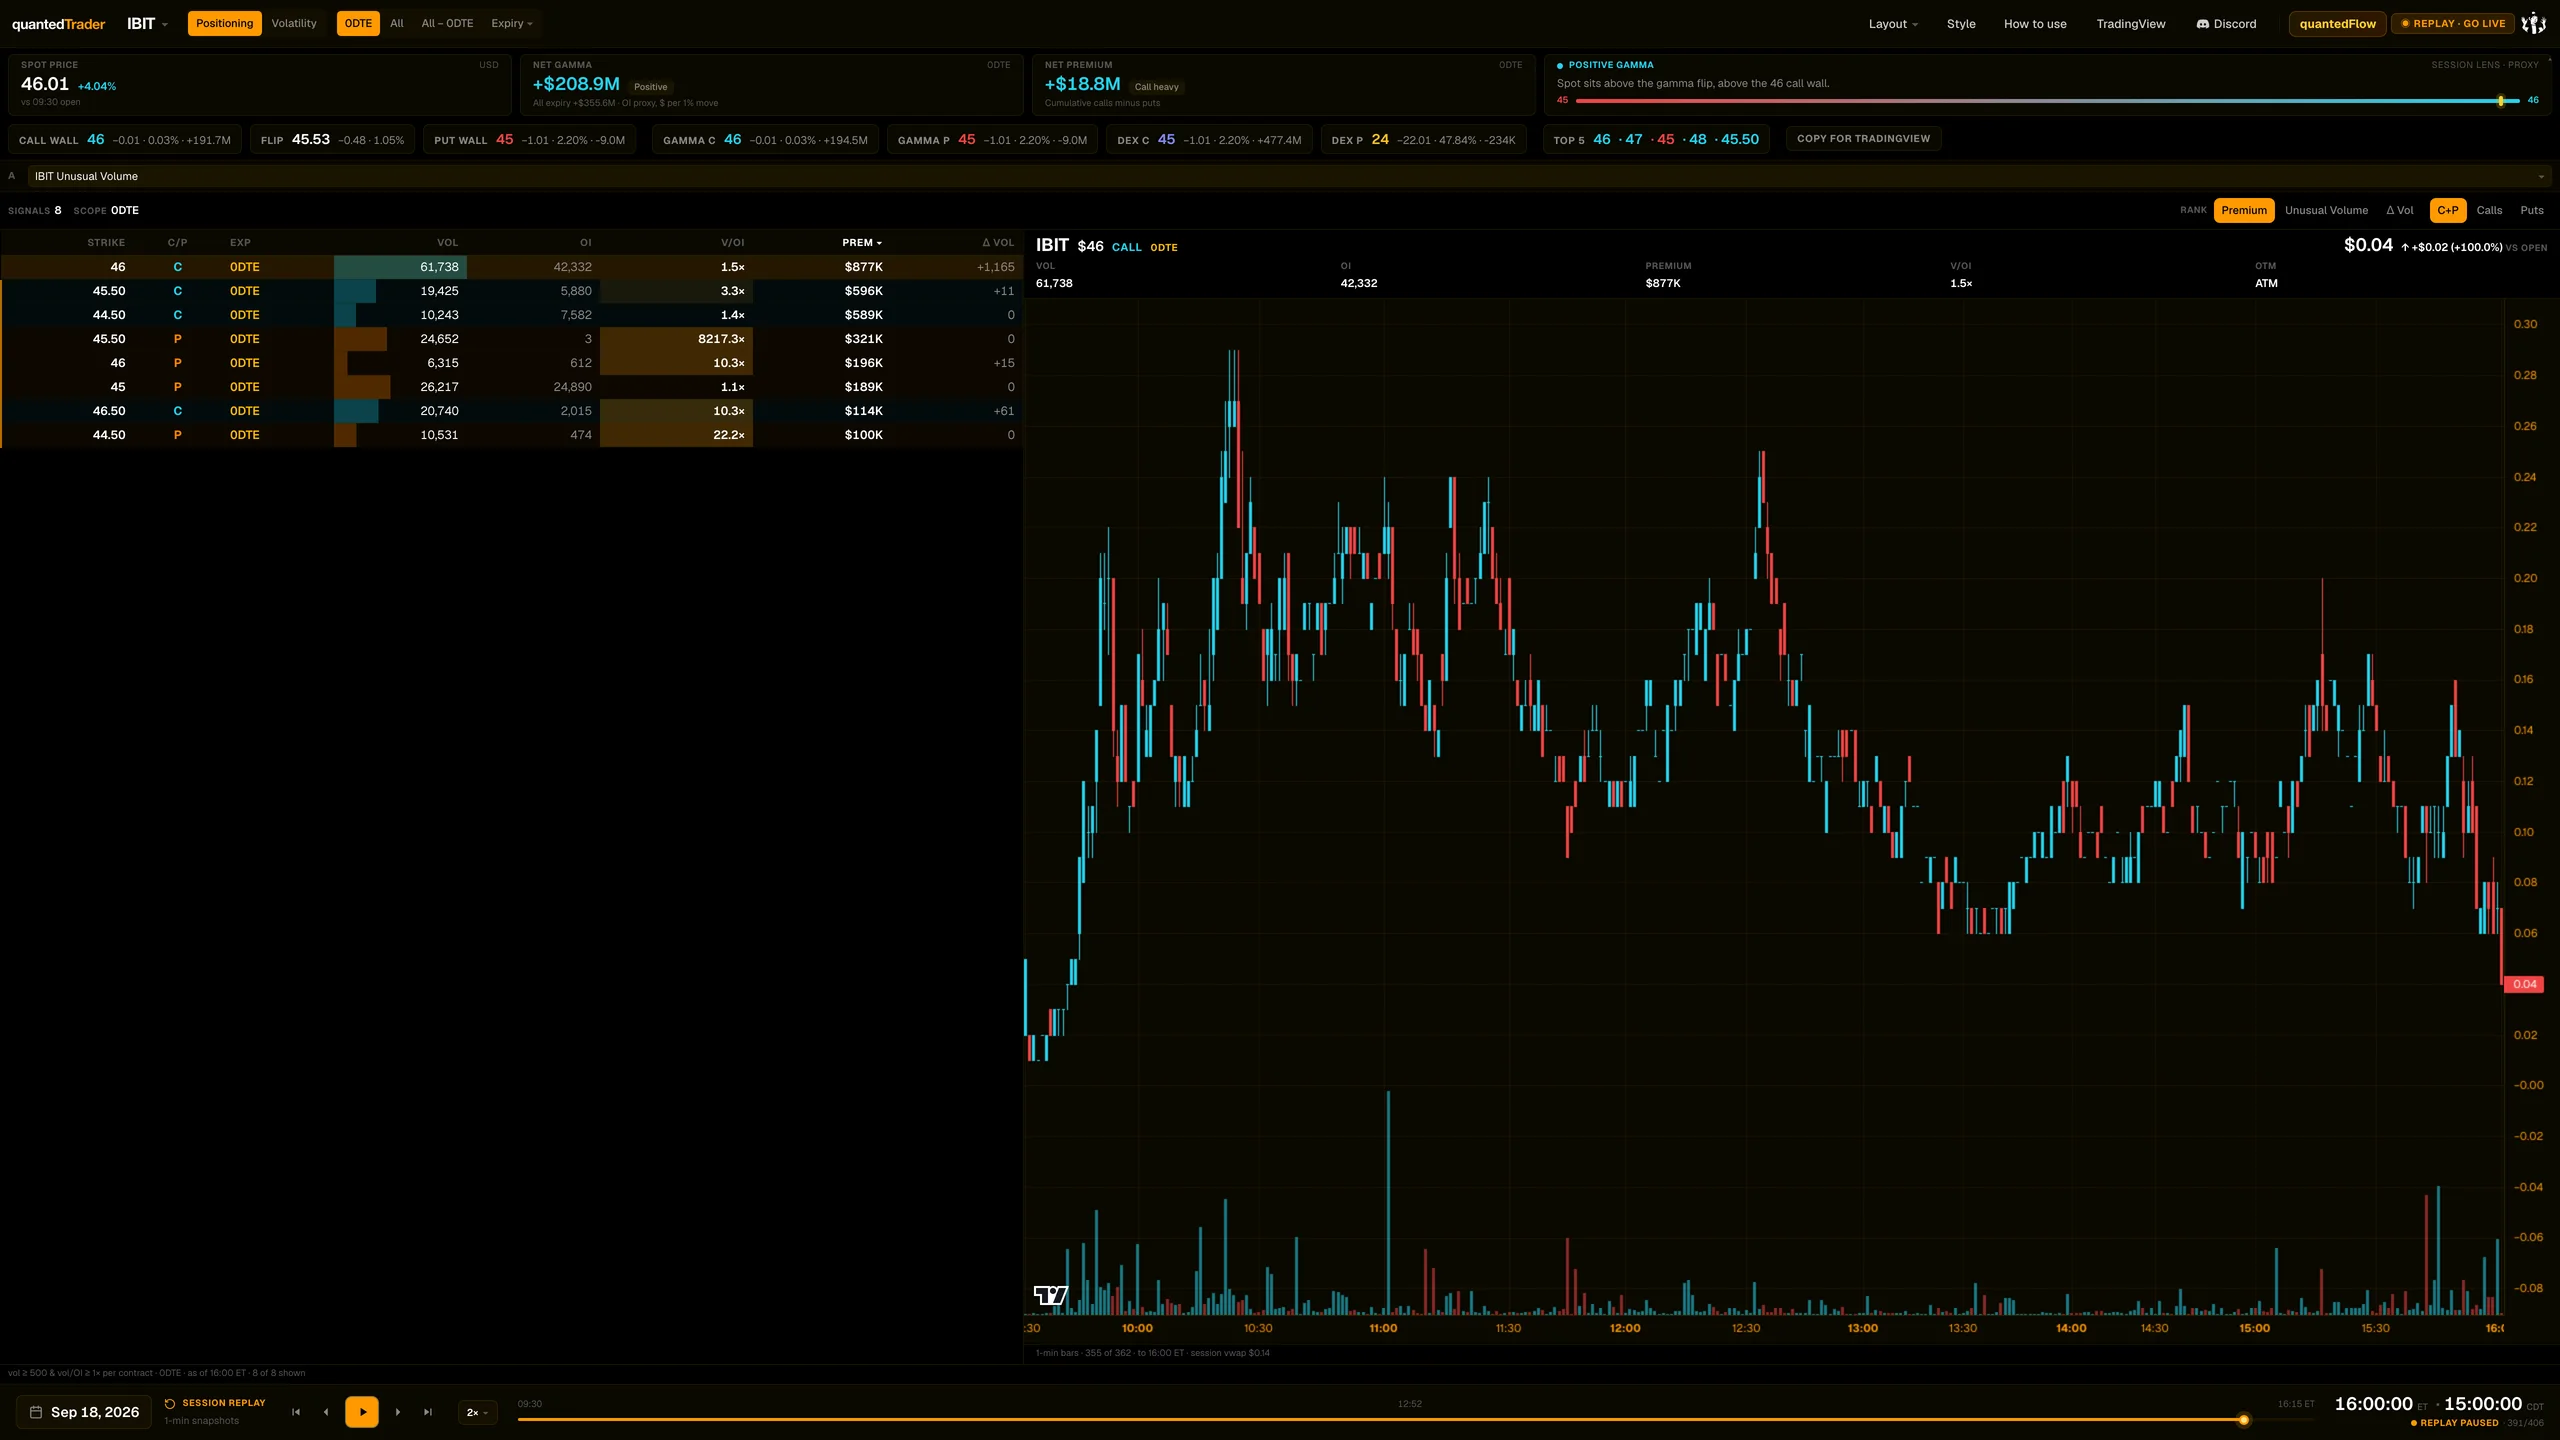Rank signals by Δ Vol
The height and width of the screenshot is (1440, 2560).
[x=2400, y=211]
